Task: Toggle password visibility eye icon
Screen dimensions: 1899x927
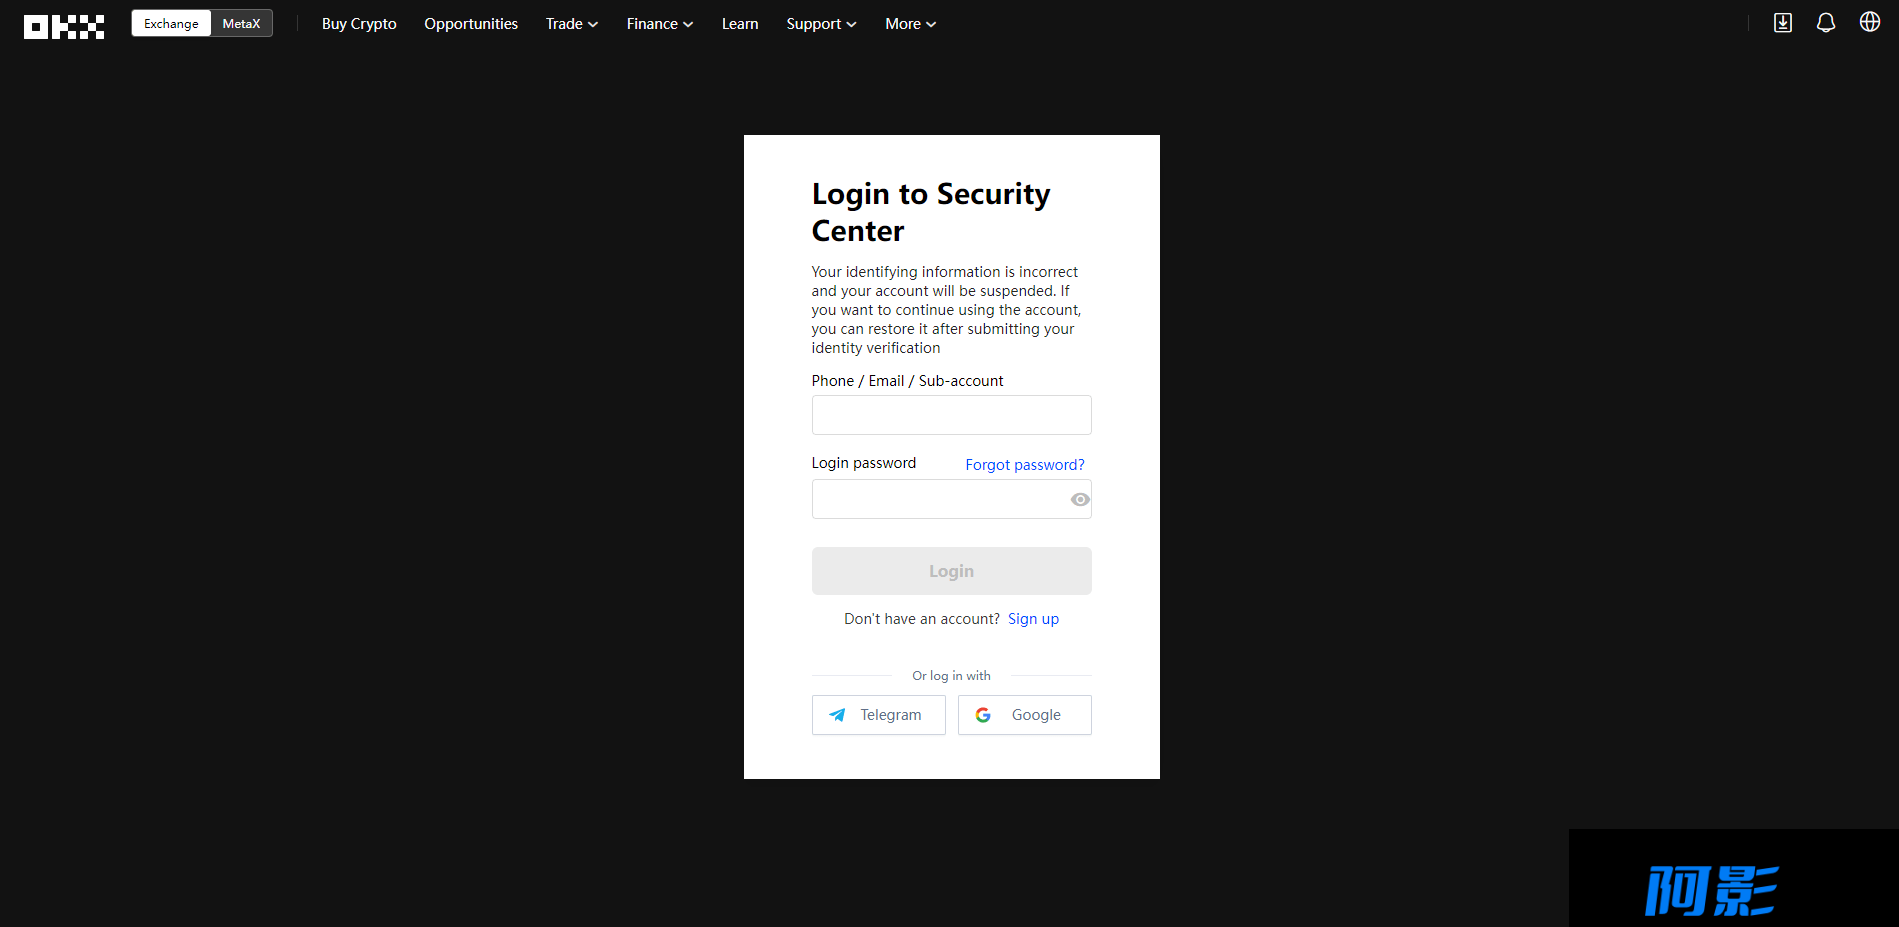Action: 1080,499
